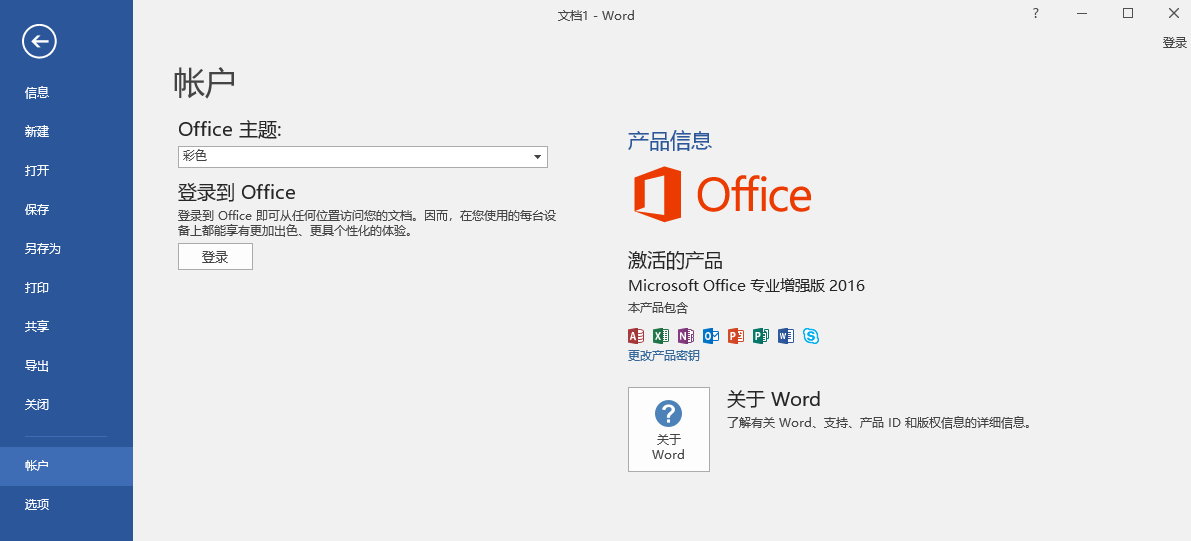Open the Office 主题 dropdown
The image size is (1191, 541).
pyautogui.click(x=362, y=157)
